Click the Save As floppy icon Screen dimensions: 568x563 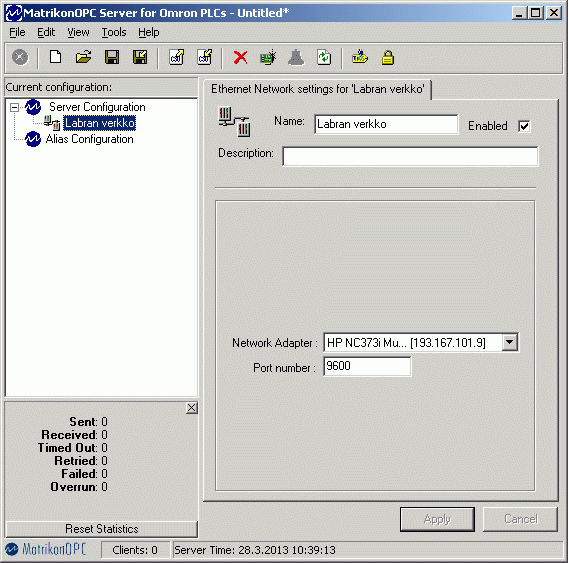point(140,58)
